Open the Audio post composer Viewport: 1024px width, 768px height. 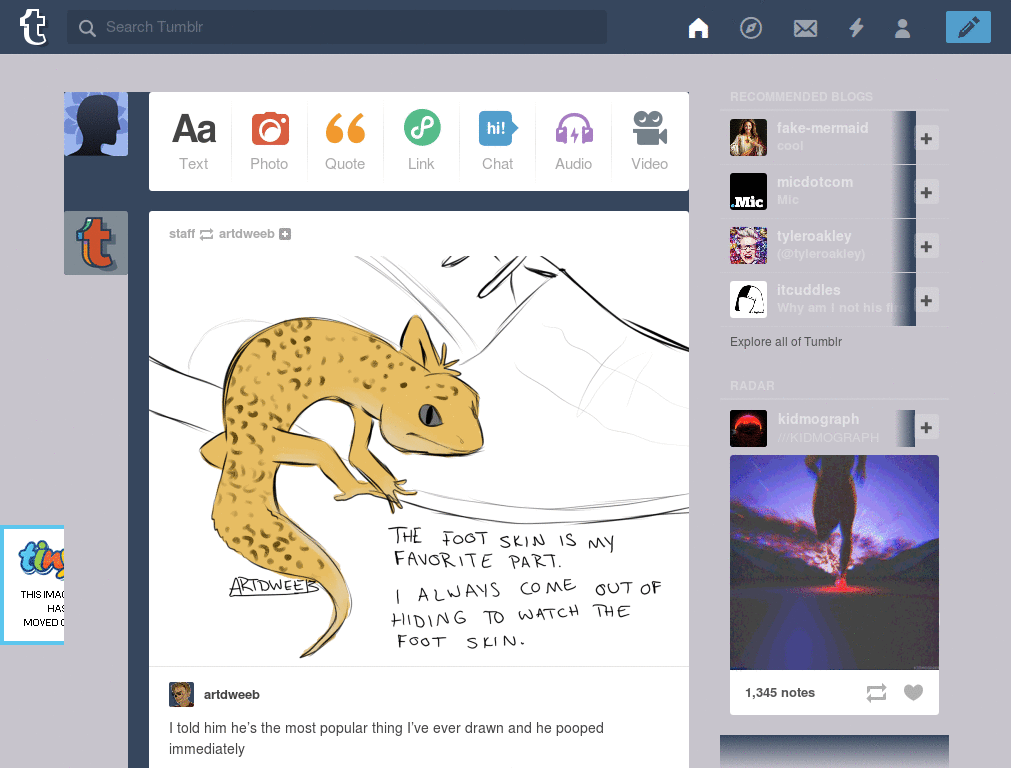click(x=573, y=140)
